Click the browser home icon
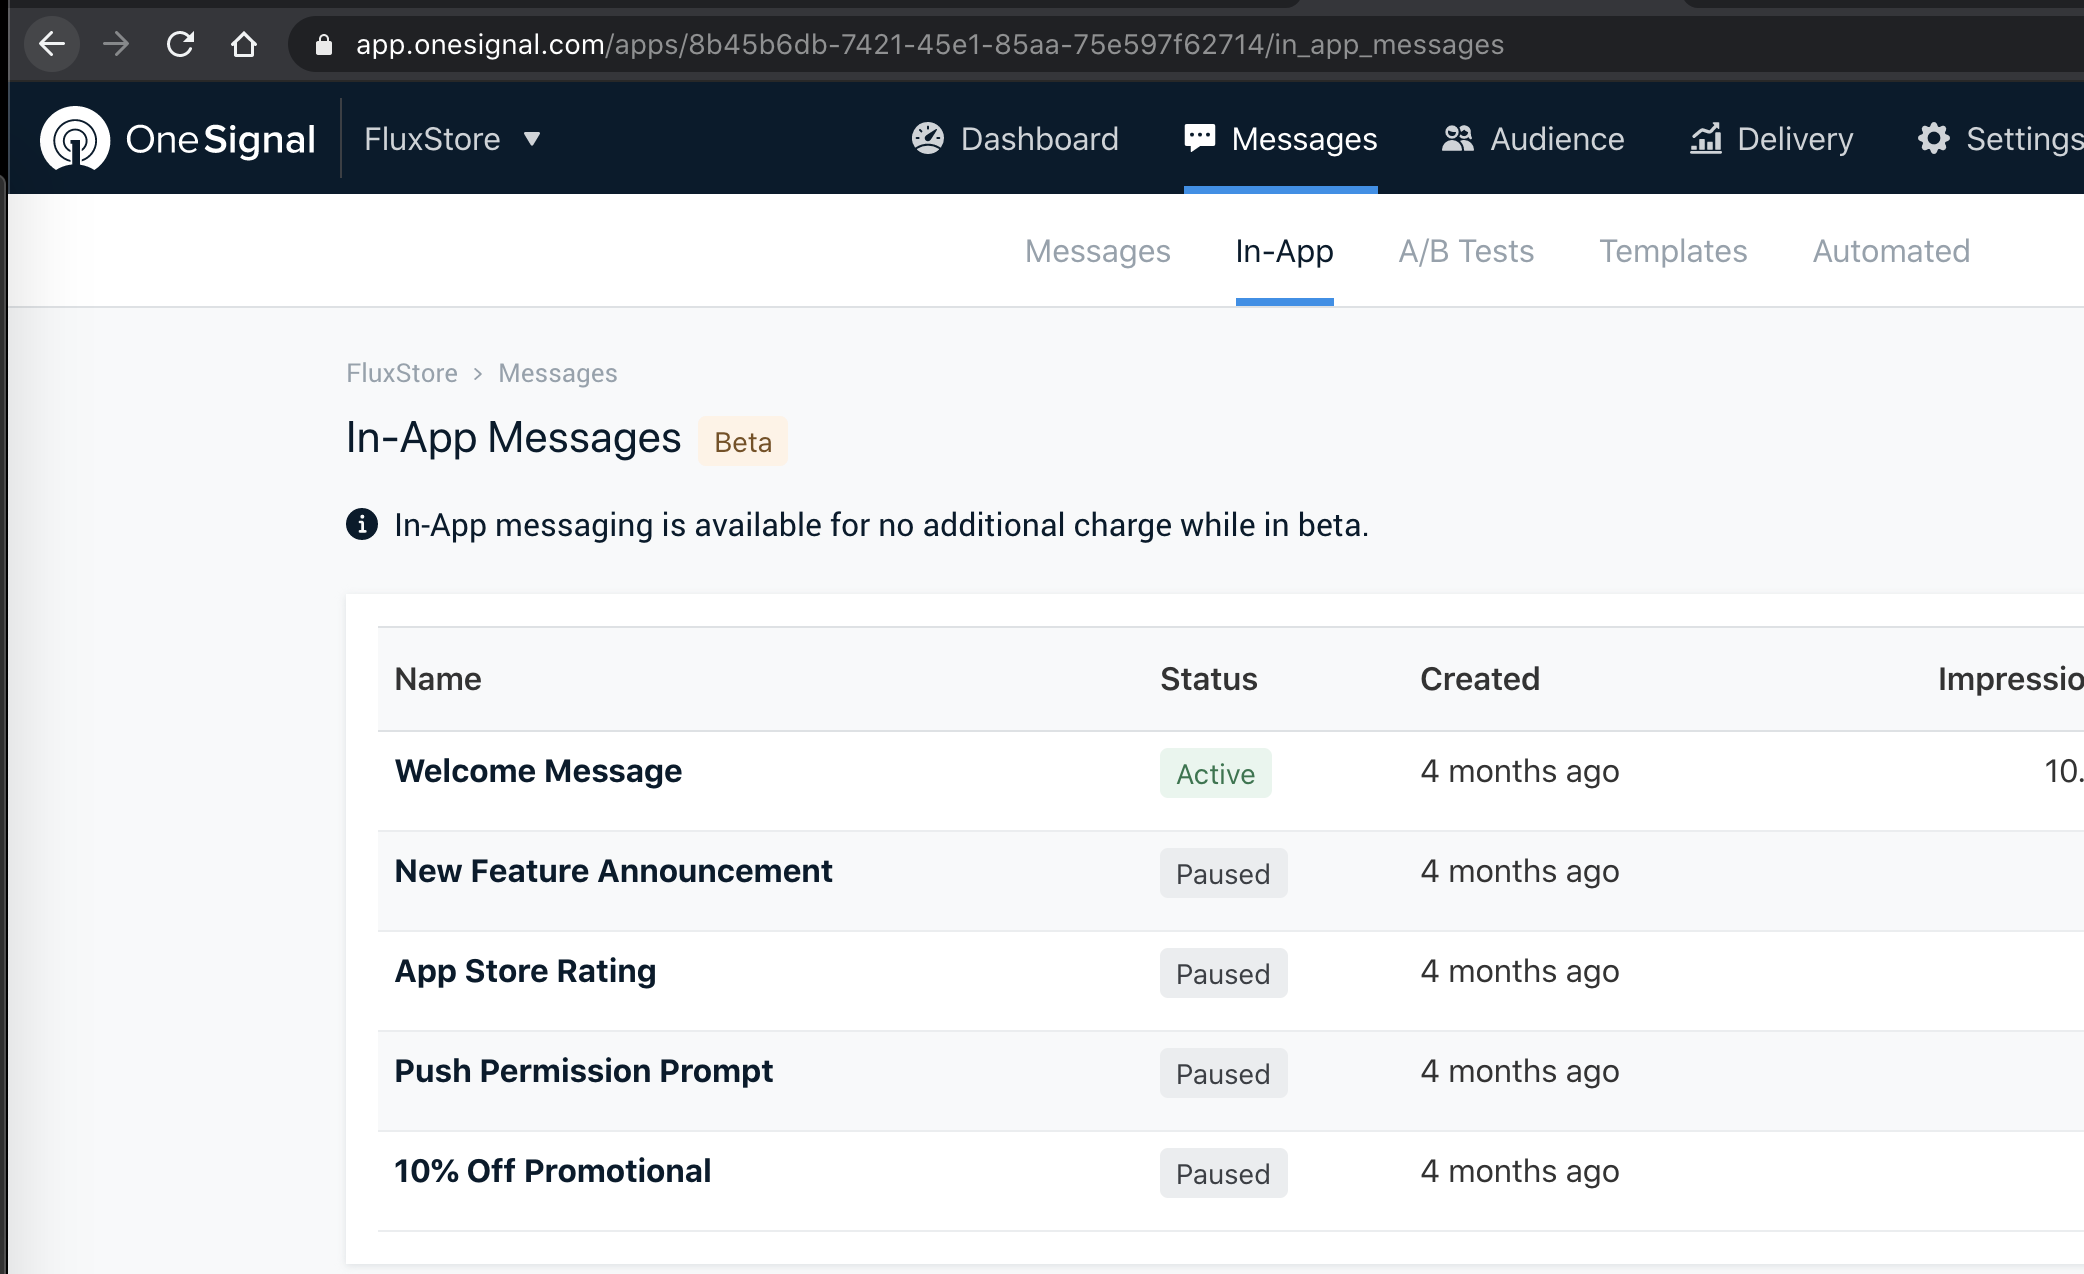 coord(244,44)
